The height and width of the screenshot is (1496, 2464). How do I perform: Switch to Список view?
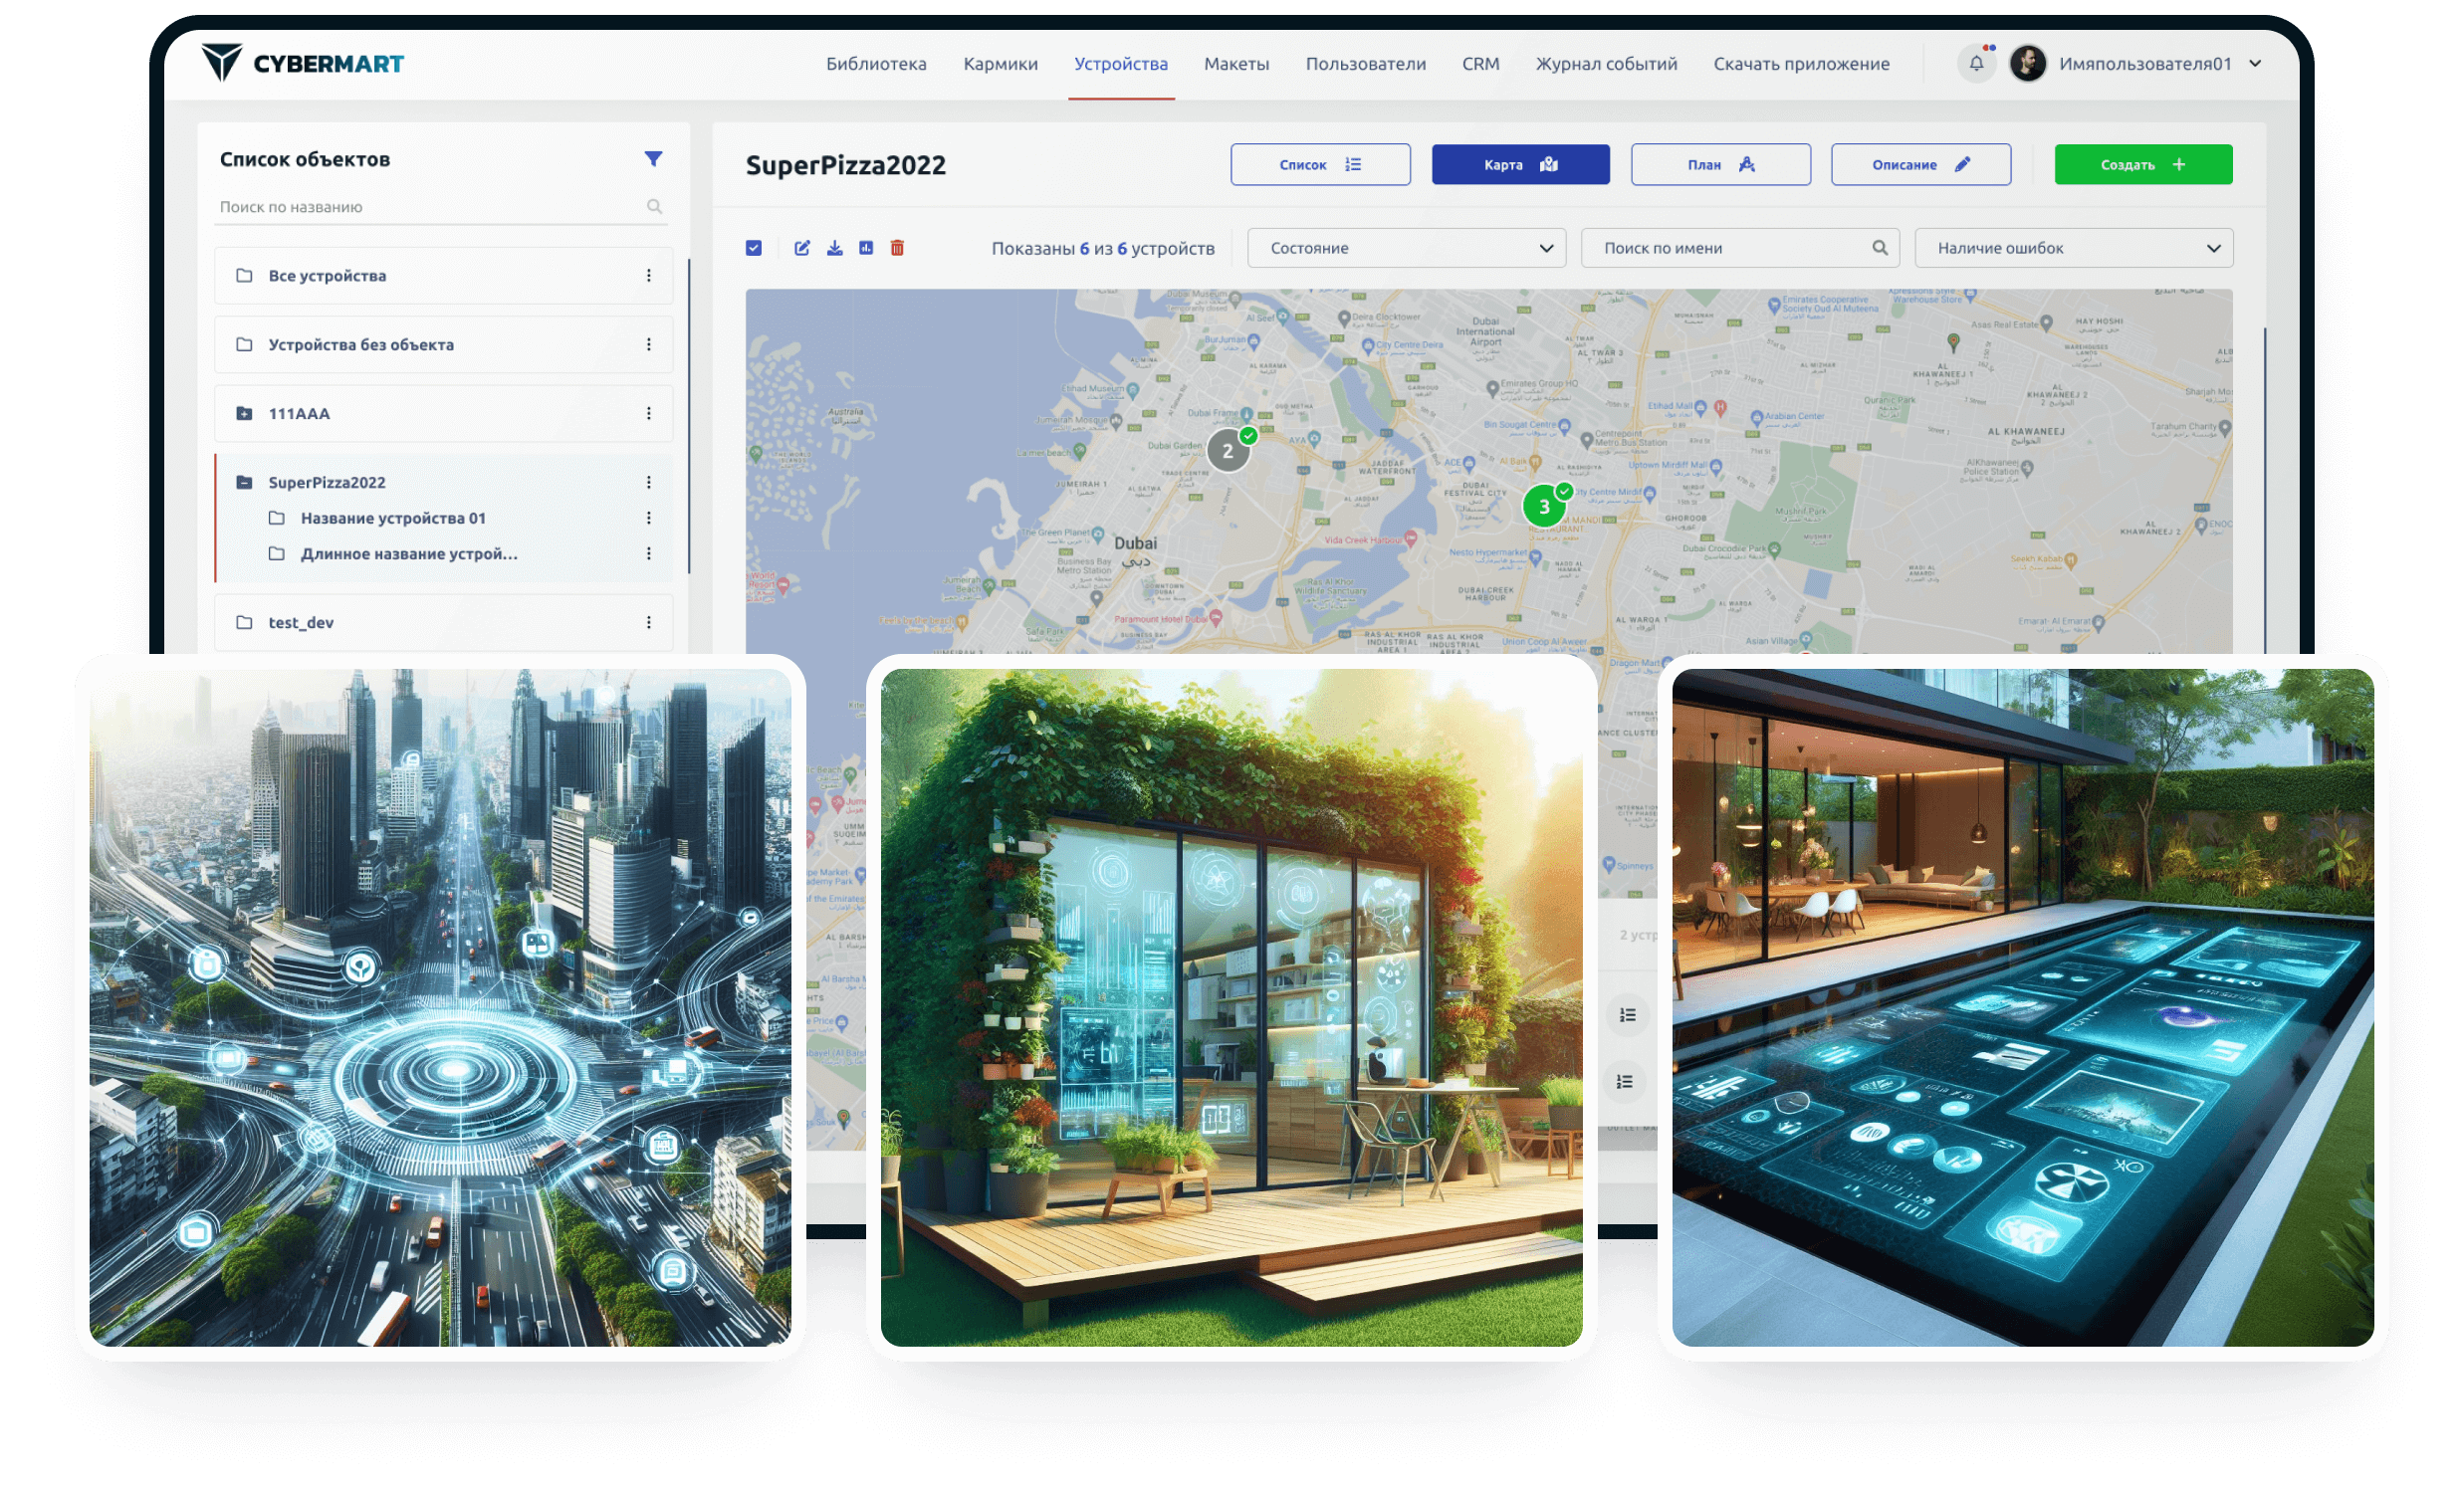1320,164
